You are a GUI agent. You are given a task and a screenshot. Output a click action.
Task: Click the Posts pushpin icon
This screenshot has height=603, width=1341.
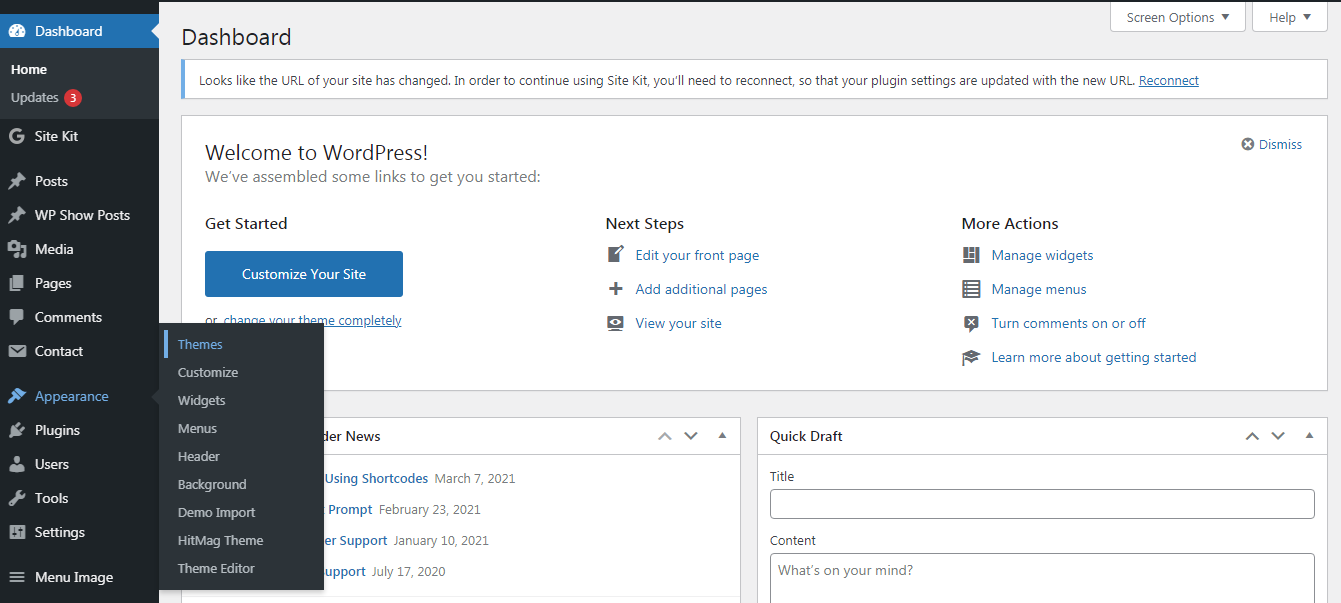tap(17, 181)
